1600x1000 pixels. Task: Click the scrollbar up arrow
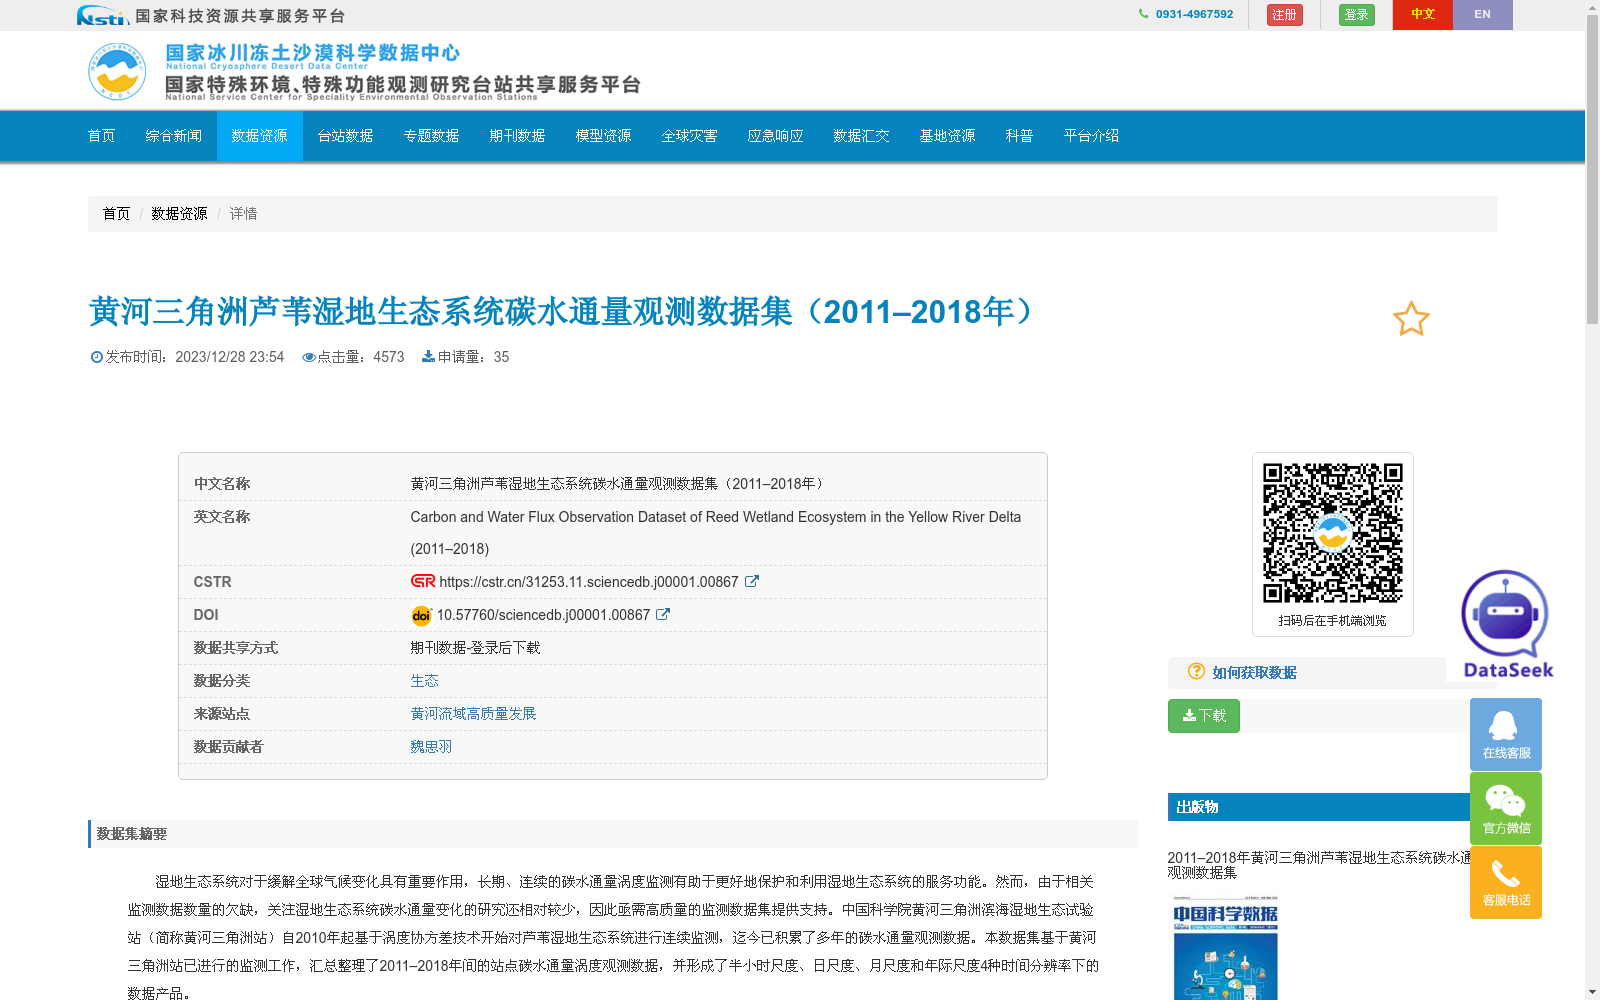(1592, 7)
